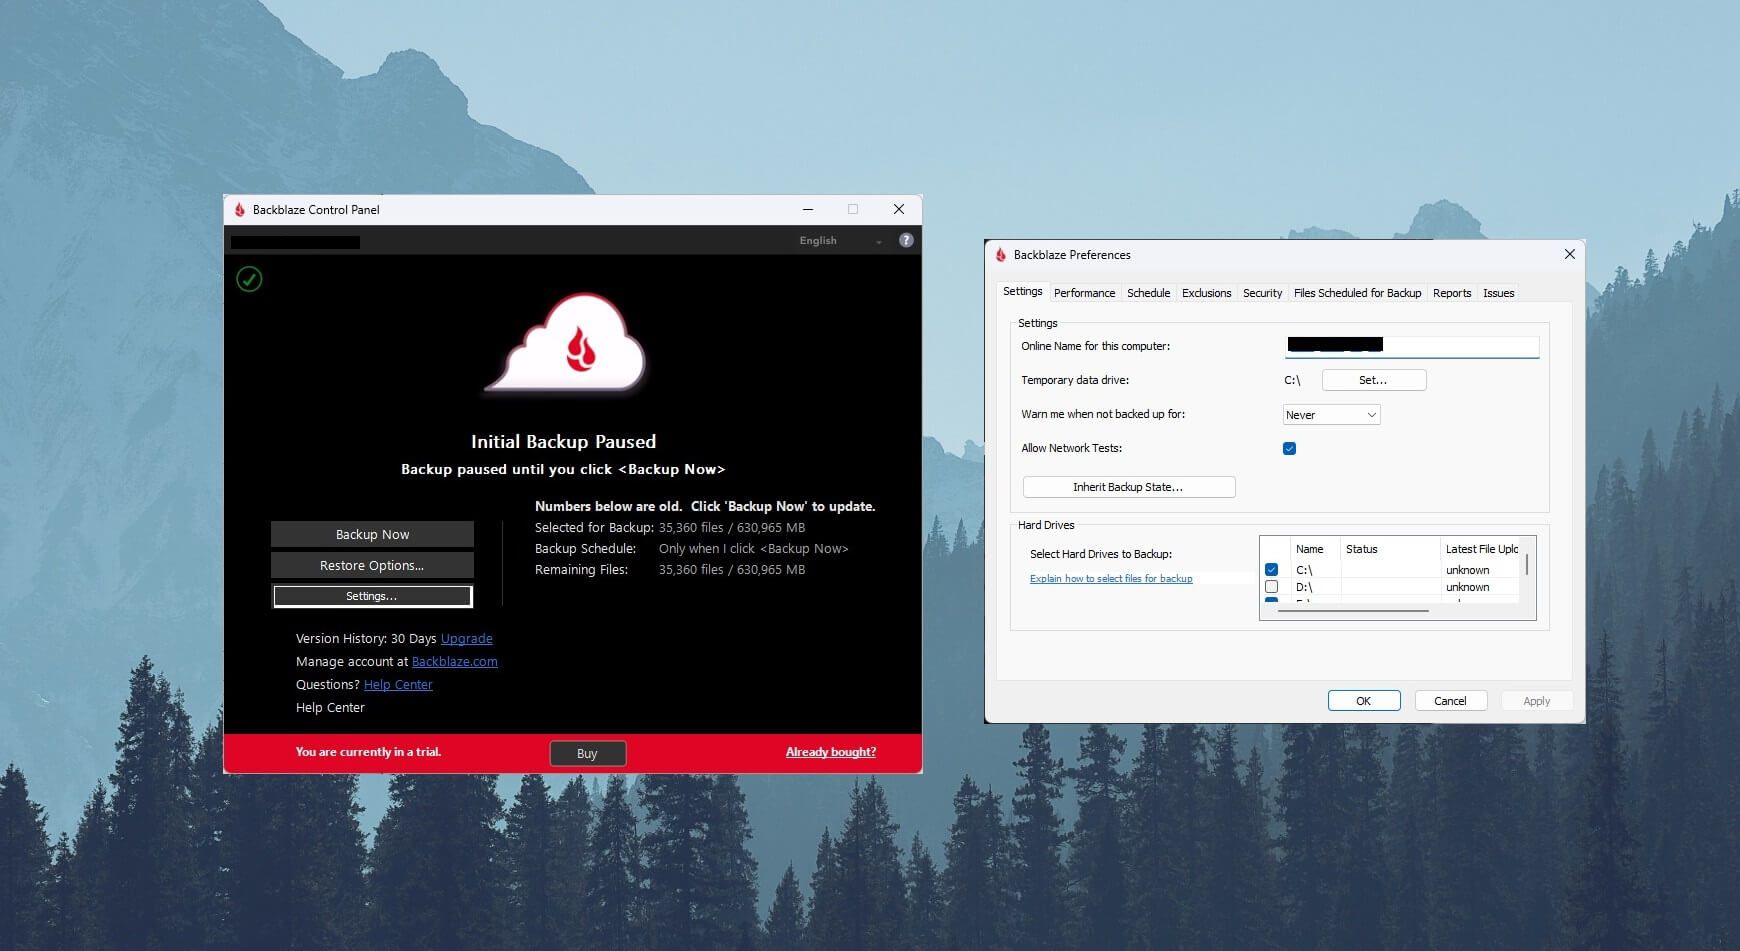Screen dimensions: 1740x951
Task: Click the Set... temporary data drive button
Action: pyautogui.click(x=1373, y=380)
